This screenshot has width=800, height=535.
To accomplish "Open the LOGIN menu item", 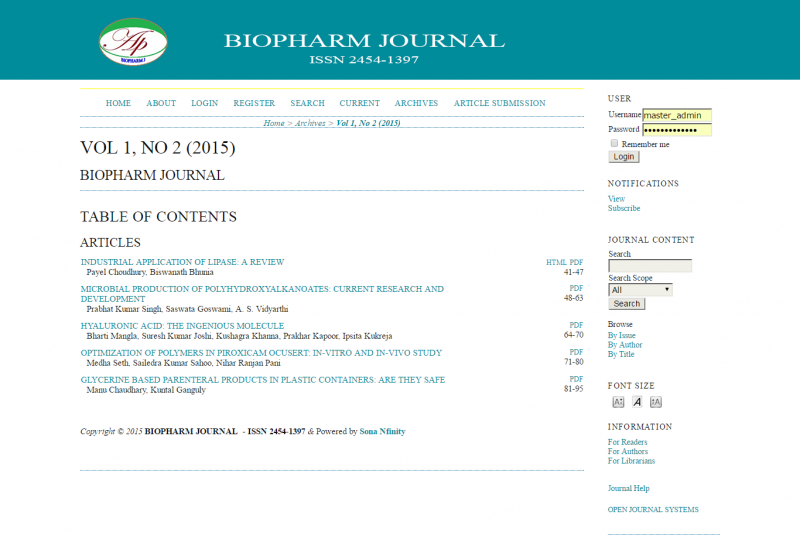I will pos(205,103).
